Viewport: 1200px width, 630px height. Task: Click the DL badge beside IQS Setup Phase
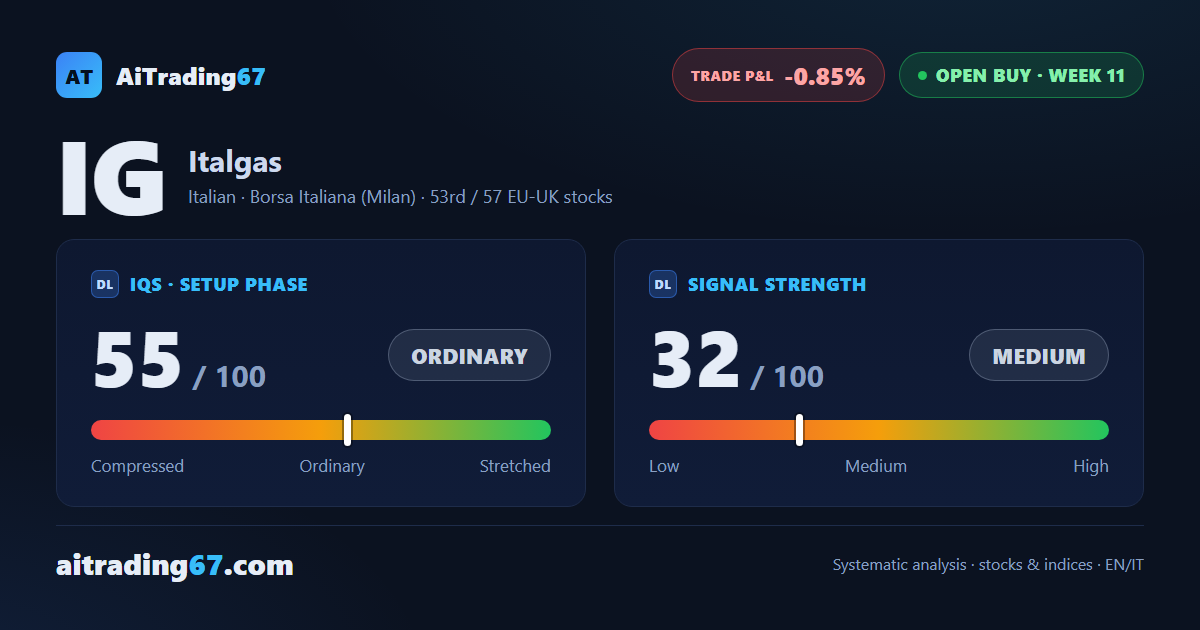105,284
